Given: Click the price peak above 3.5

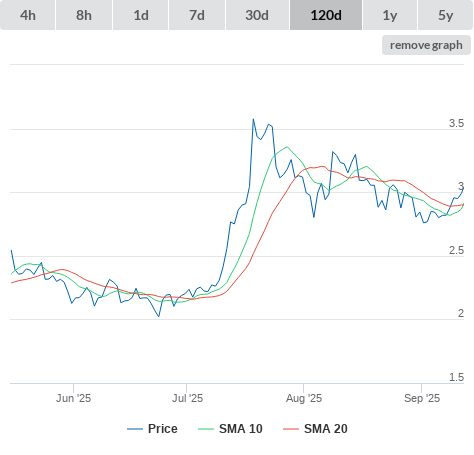Looking at the screenshot, I should (253, 119).
